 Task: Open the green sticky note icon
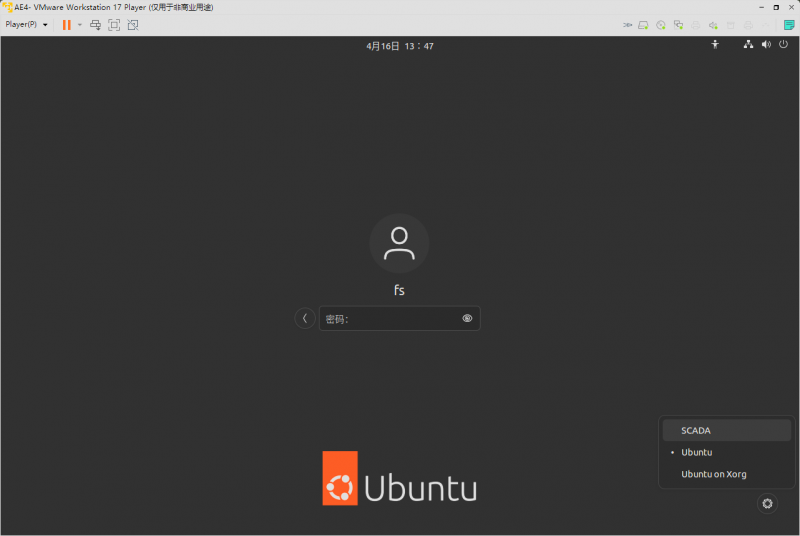click(x=789, y=24)
